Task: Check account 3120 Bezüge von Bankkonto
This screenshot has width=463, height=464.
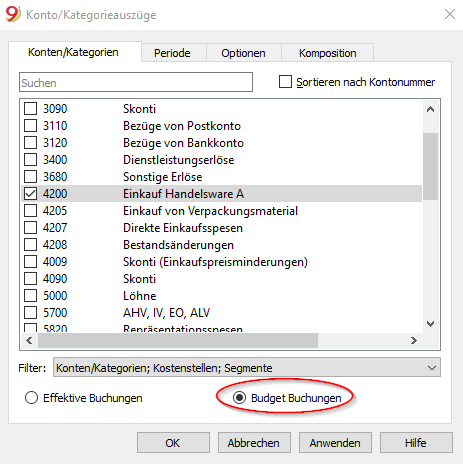Action: (30, 143)
